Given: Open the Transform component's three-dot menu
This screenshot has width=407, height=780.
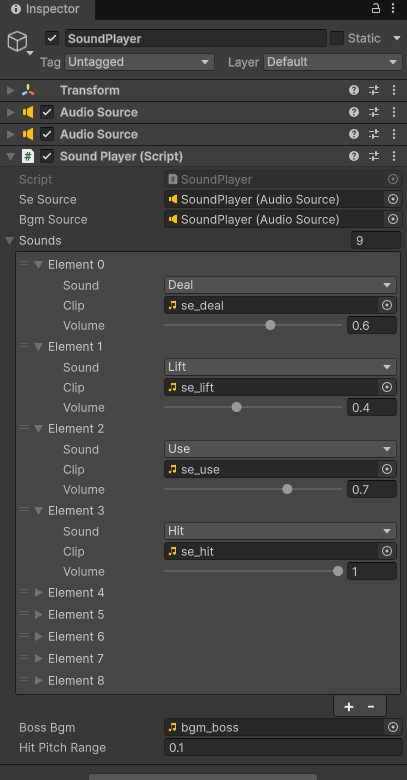Looking at the screenshot, I should point(394,90).
